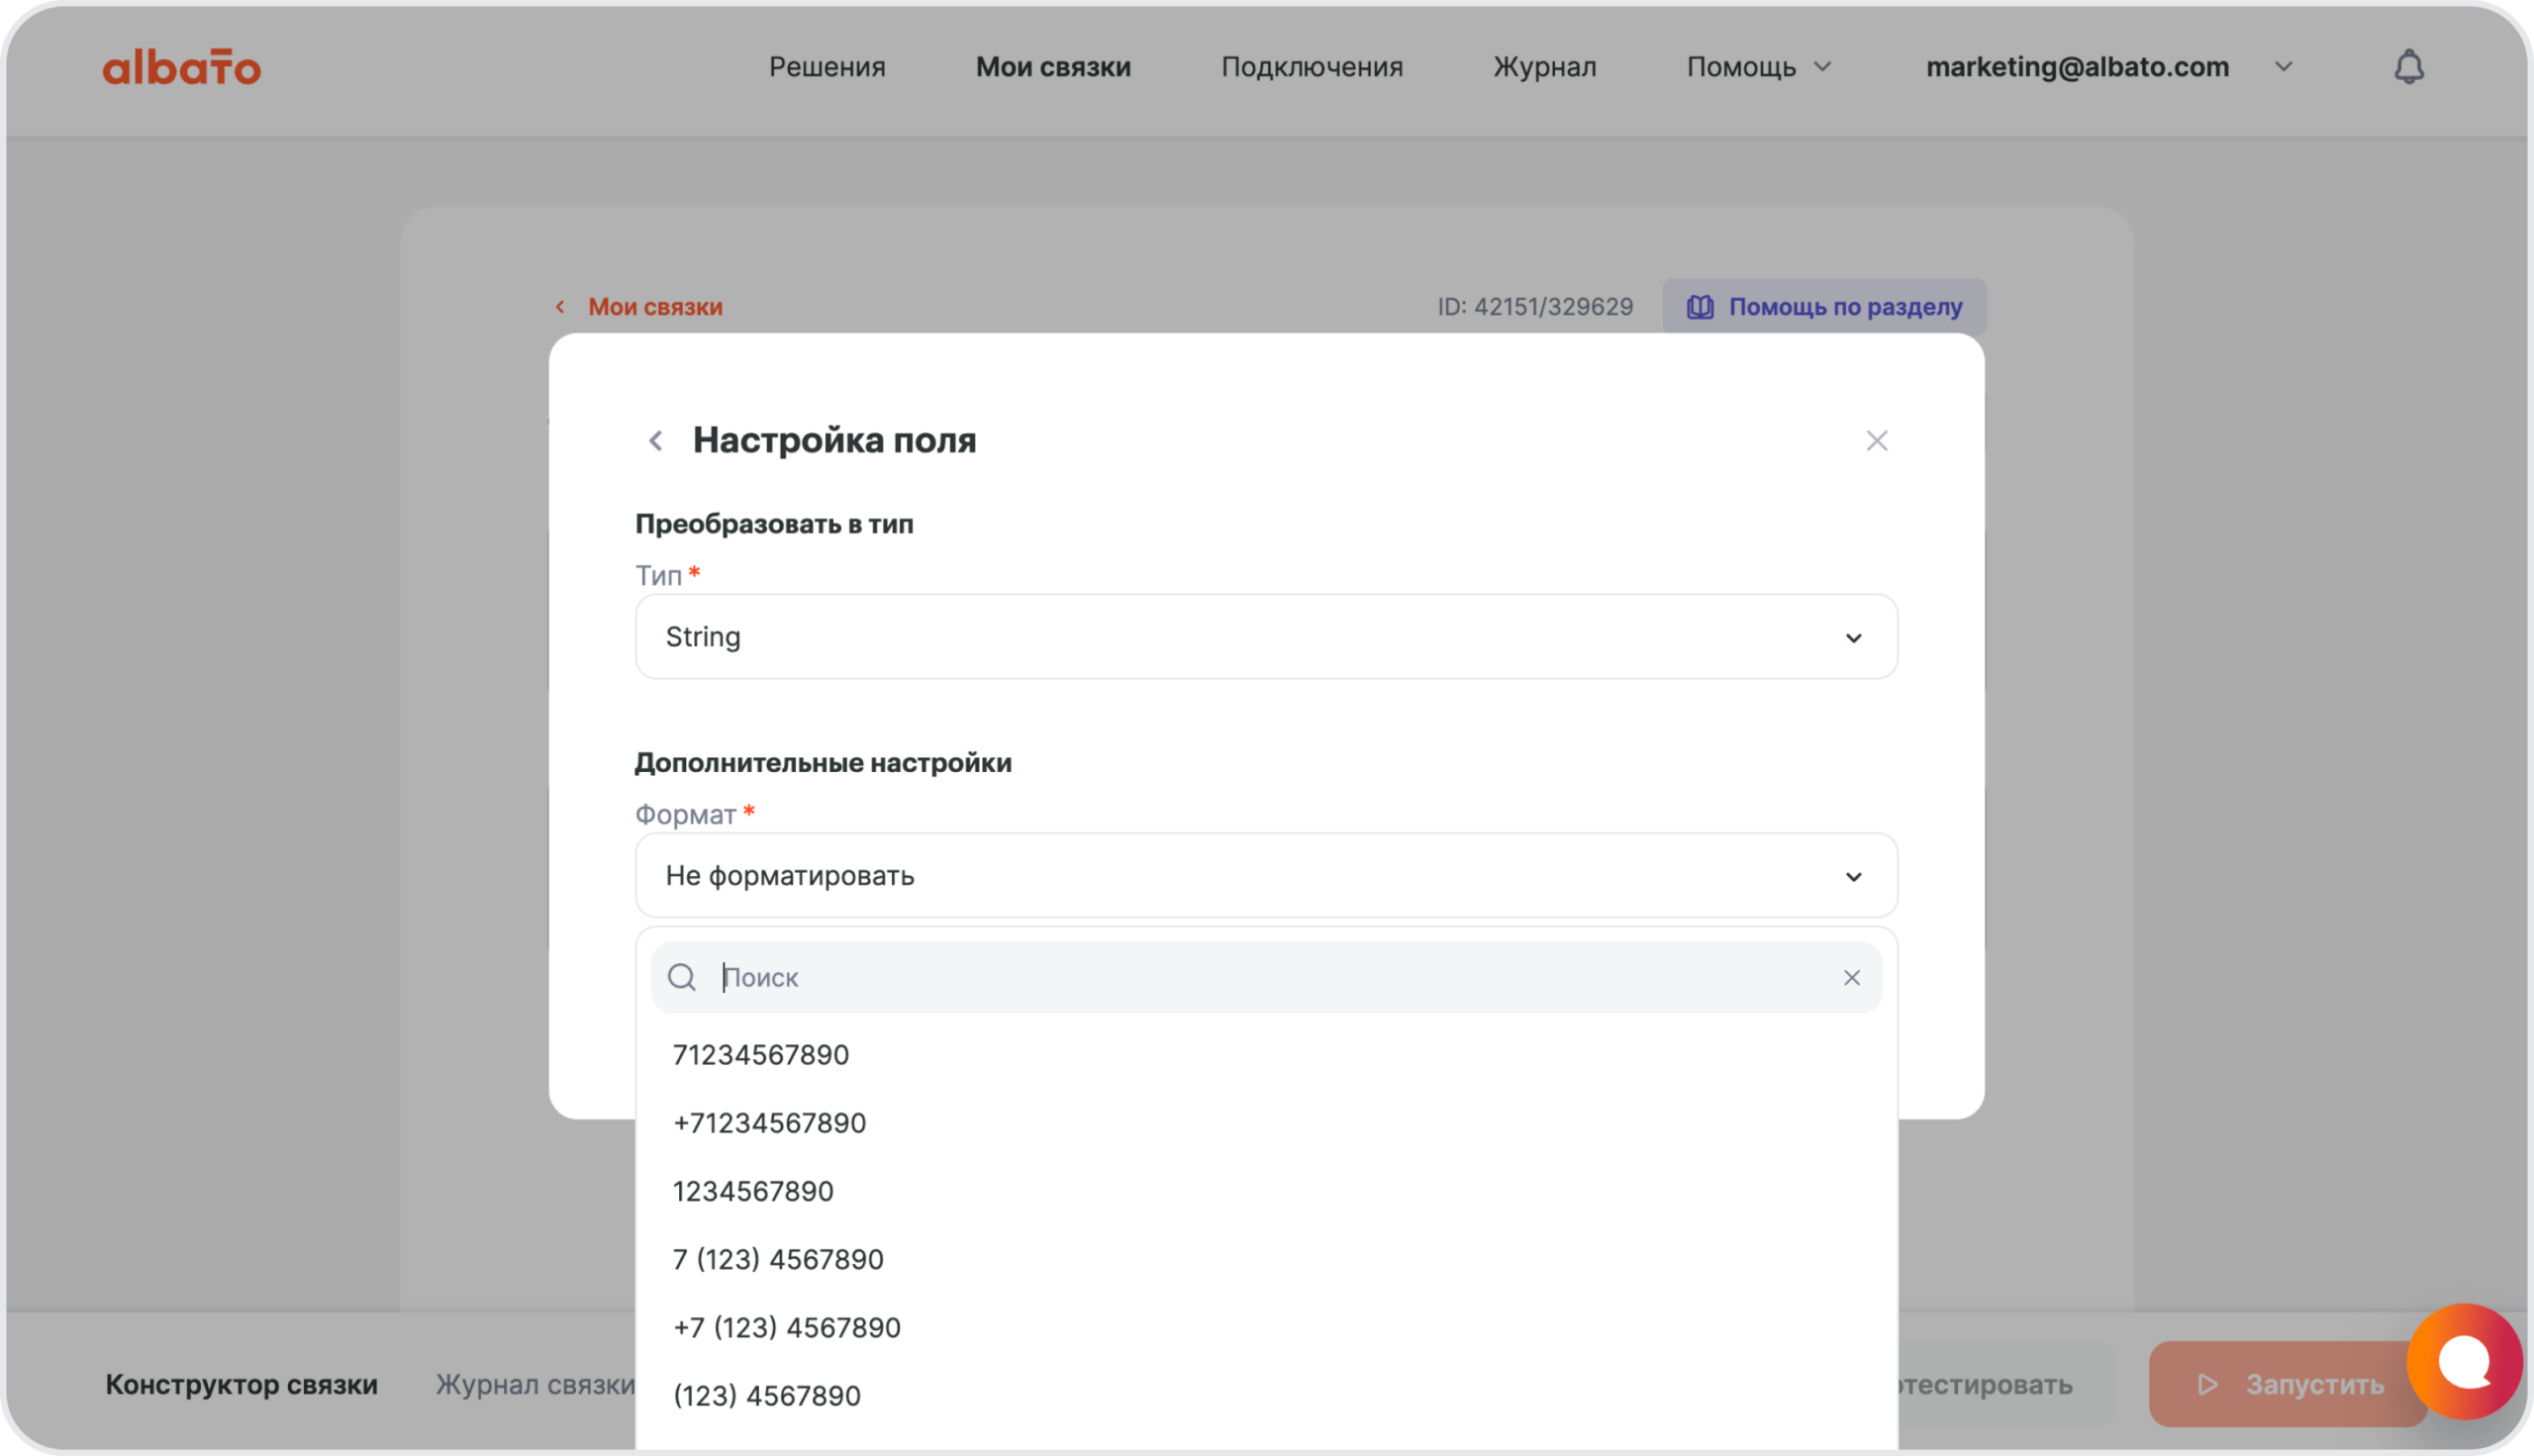
Task: Open the Журнал navigation item
Action: 1544,67
